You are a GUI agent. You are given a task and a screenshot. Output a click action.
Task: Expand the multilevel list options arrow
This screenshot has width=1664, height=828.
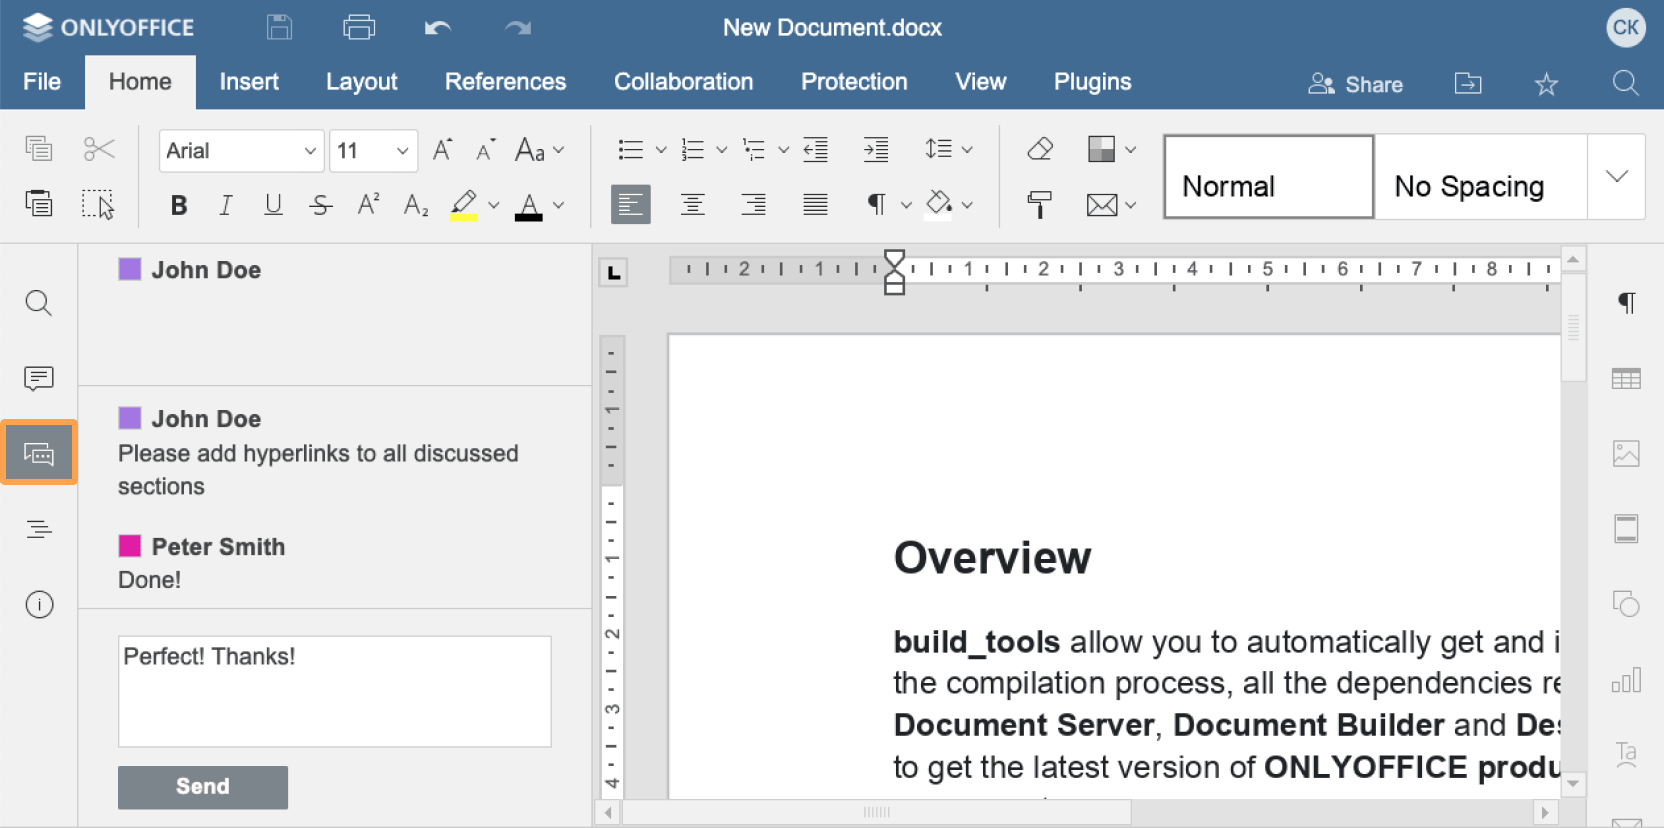pos(784,150)
